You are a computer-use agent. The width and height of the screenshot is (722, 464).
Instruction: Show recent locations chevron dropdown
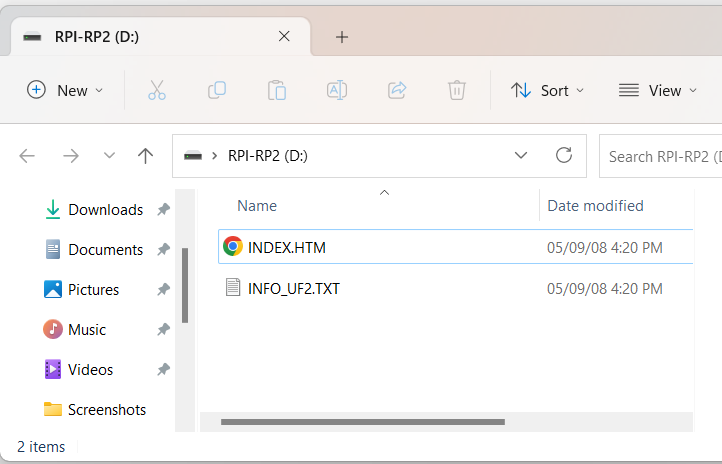(109, 155)
